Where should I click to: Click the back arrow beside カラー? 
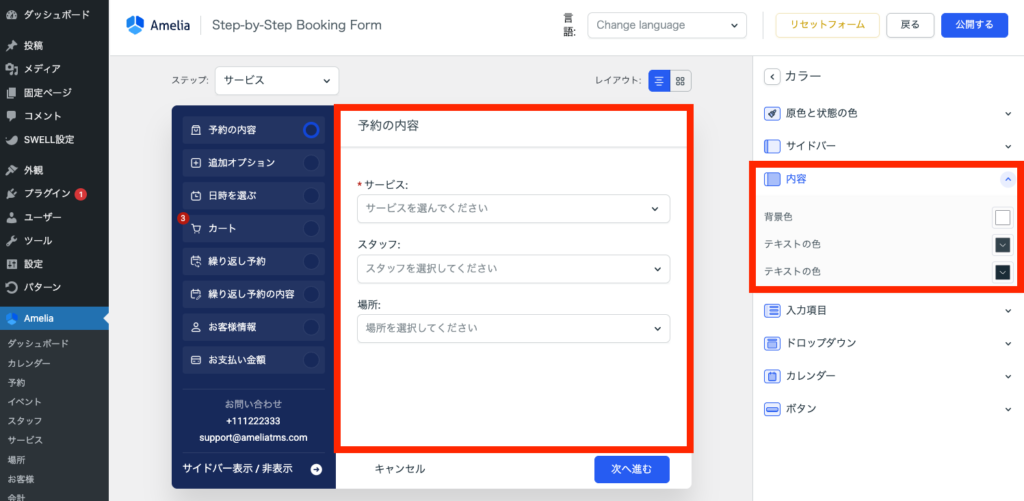[x=772, y=76]
